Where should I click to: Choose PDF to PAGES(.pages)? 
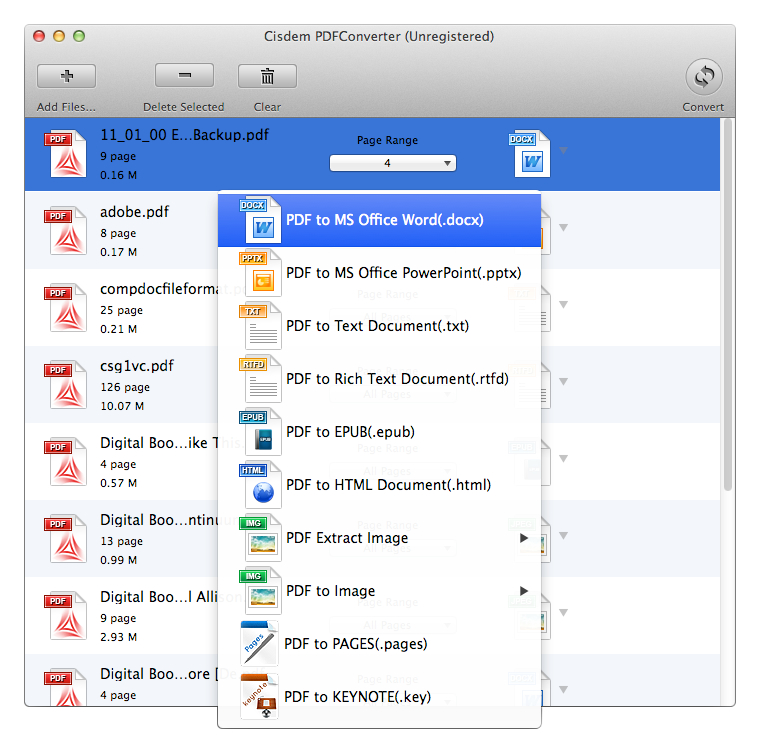click(x=379, y=644)
